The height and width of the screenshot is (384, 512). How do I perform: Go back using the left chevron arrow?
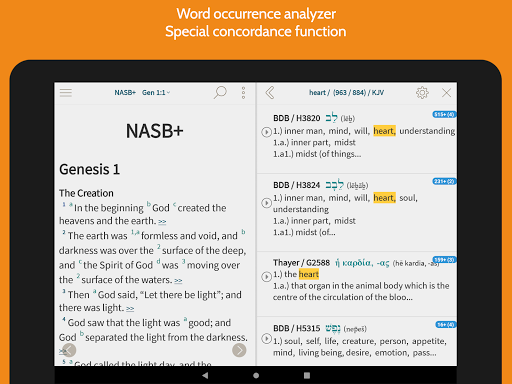pyautogui.click(x=270, y=93)
